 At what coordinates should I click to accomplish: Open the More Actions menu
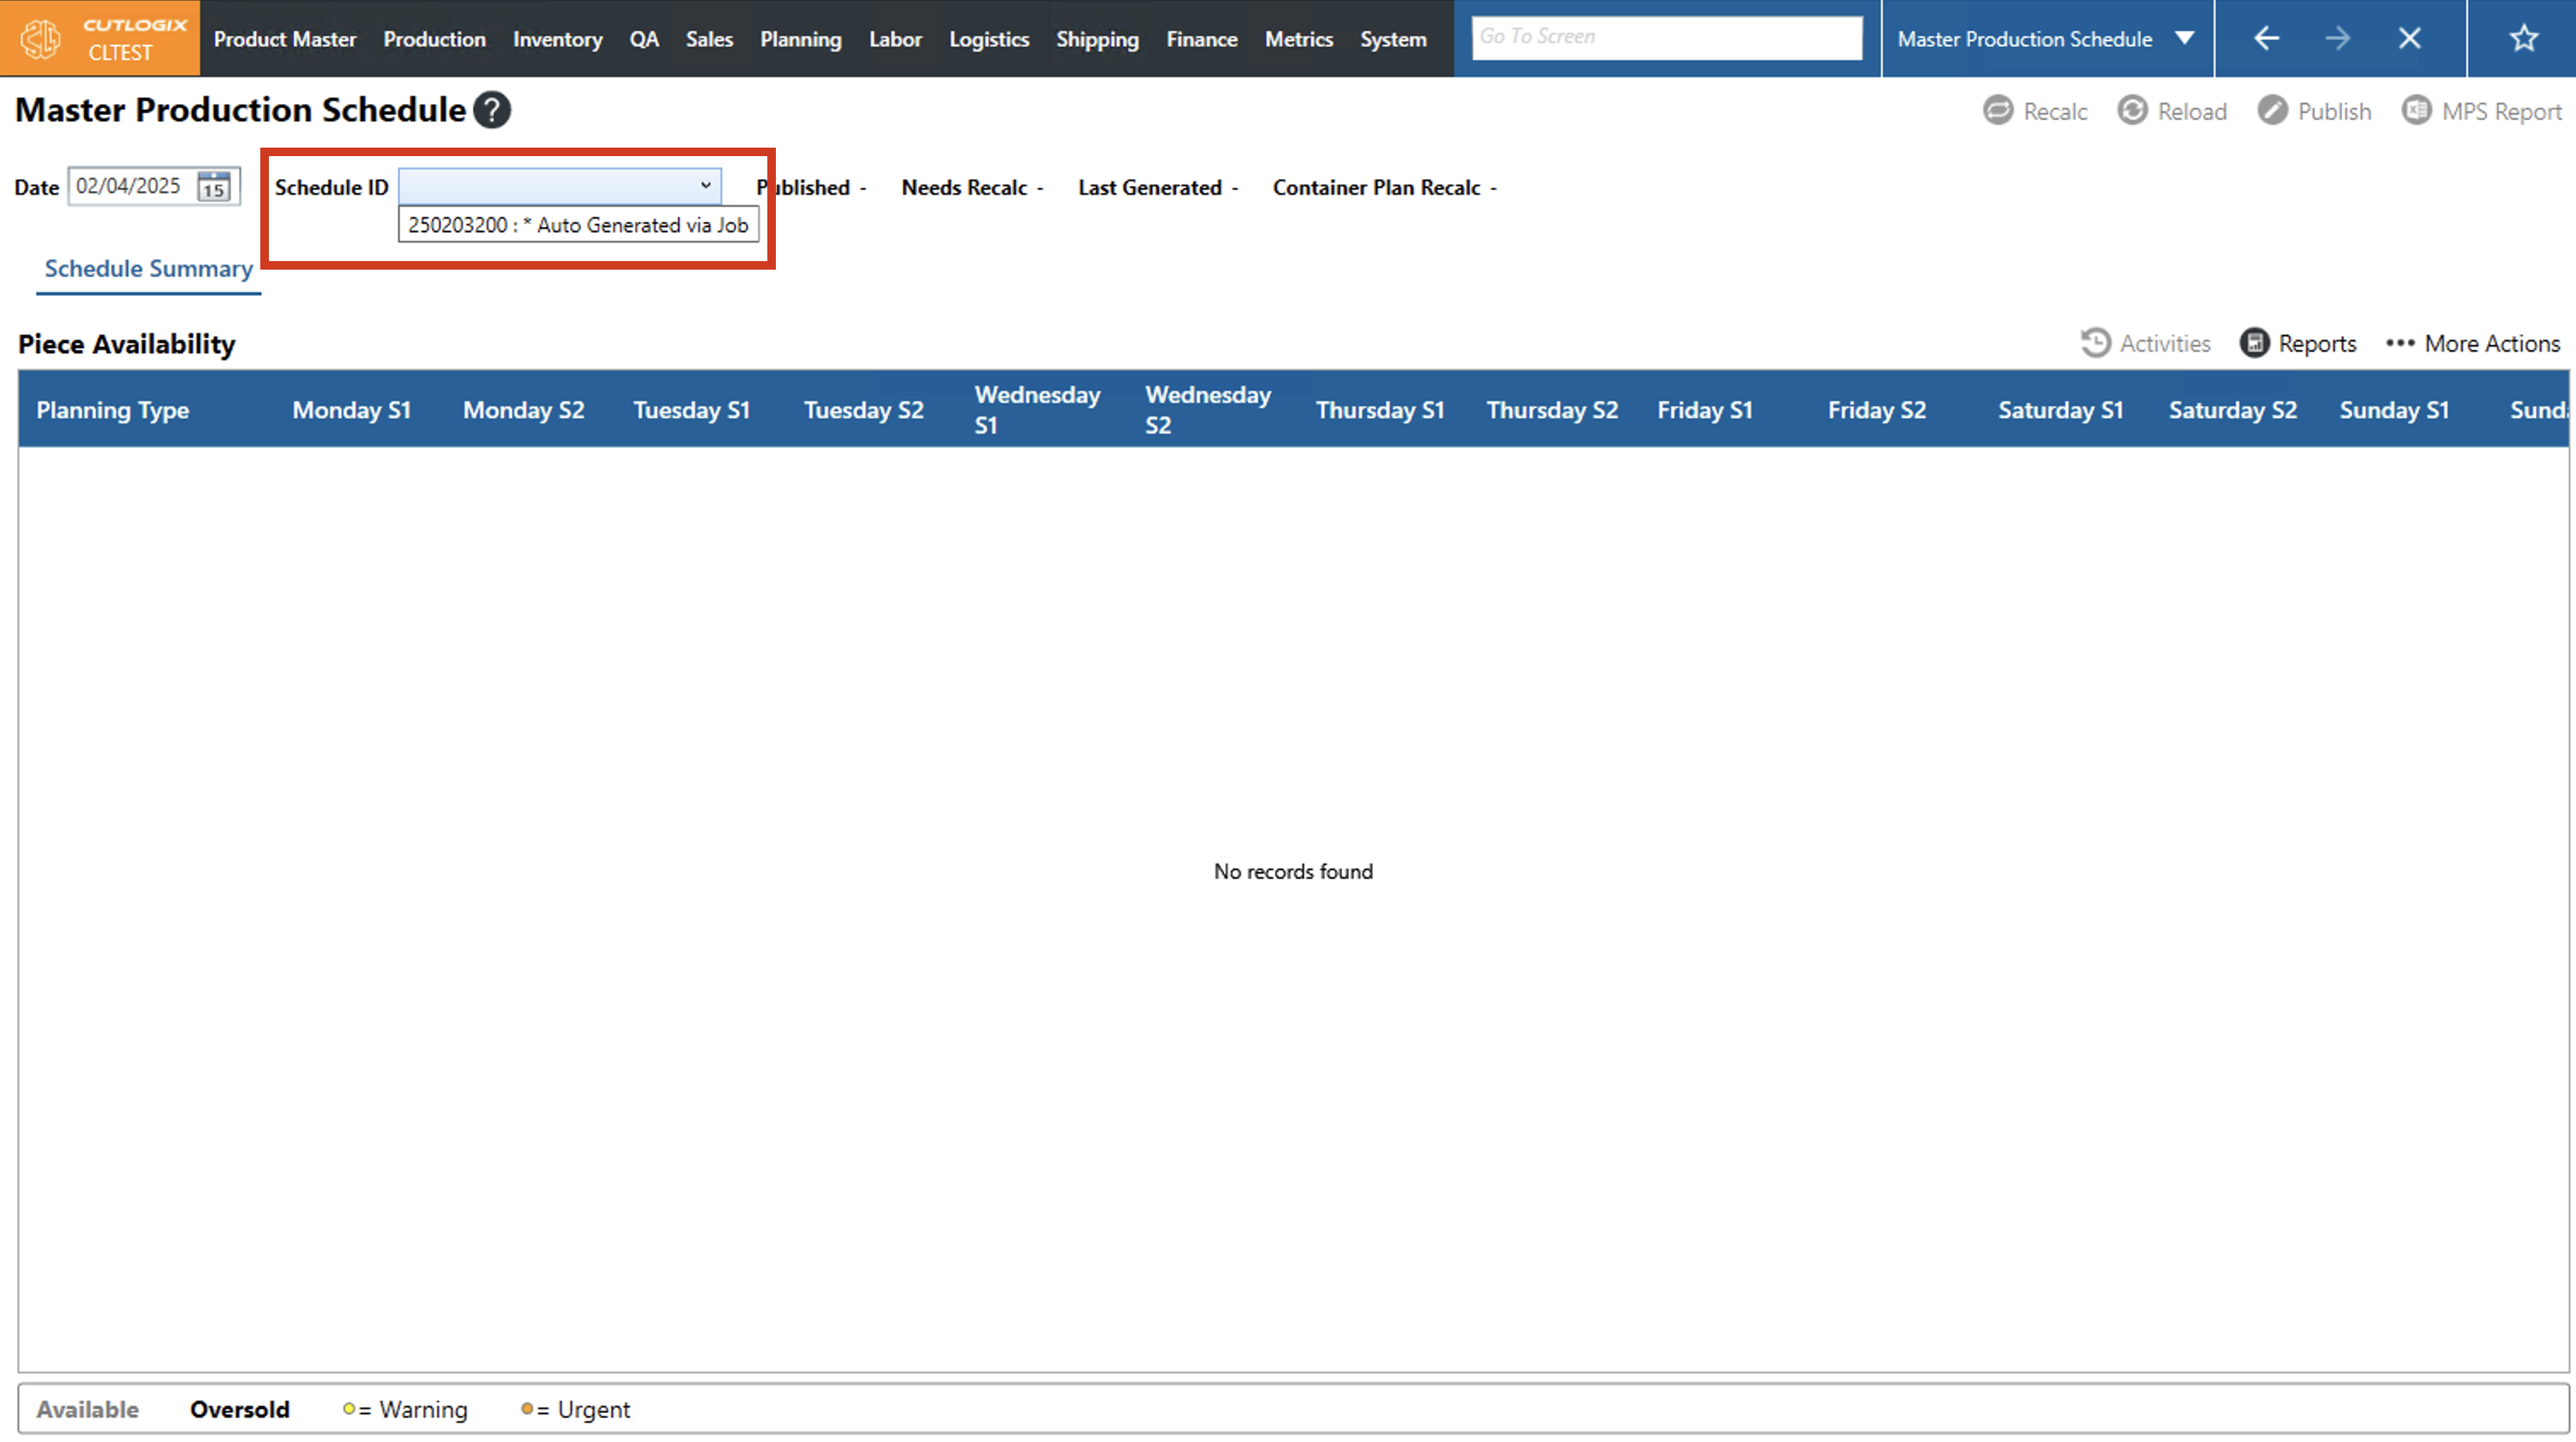(x=2473, y=343)
